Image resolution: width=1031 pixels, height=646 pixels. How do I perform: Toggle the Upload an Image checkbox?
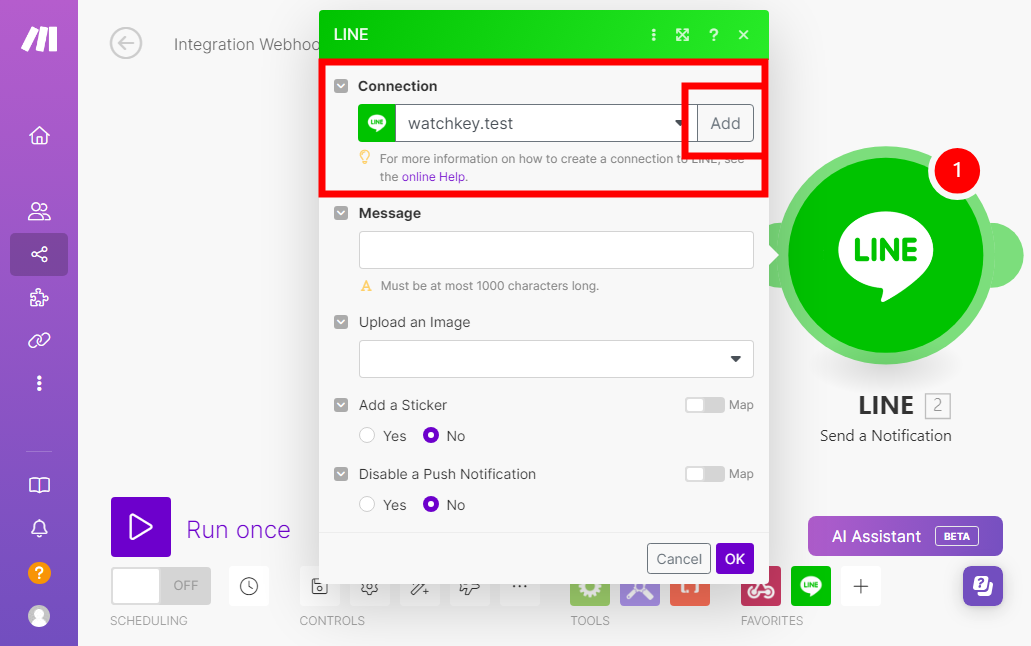341,322
